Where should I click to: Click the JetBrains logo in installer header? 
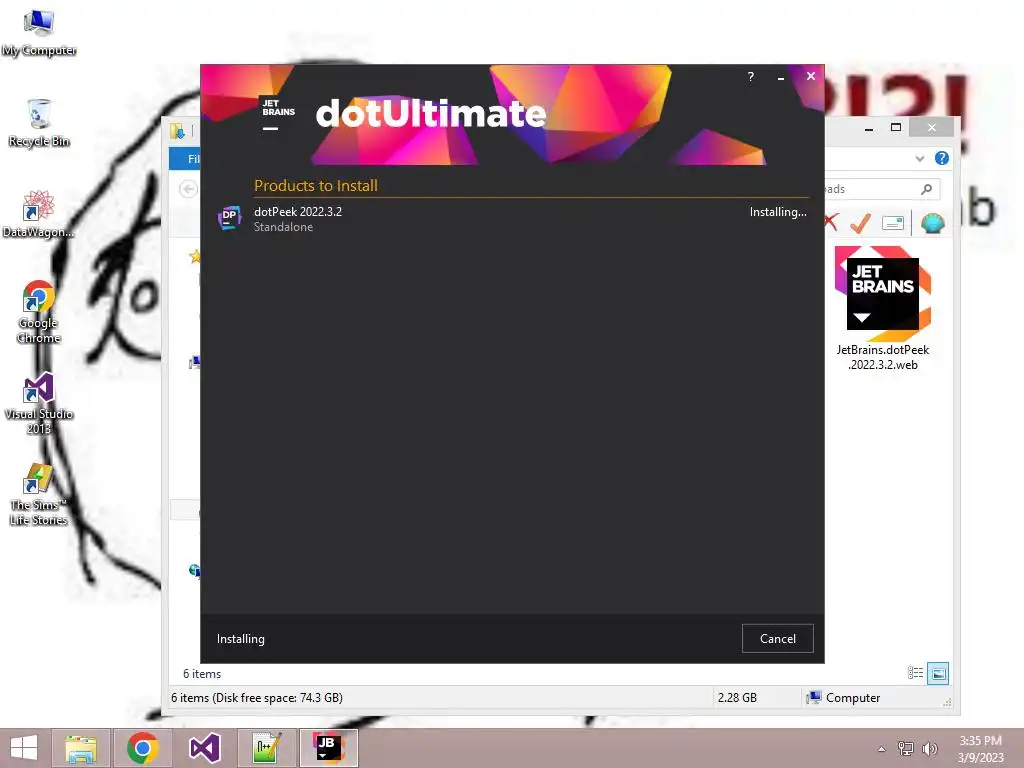[x=278, y=114]
